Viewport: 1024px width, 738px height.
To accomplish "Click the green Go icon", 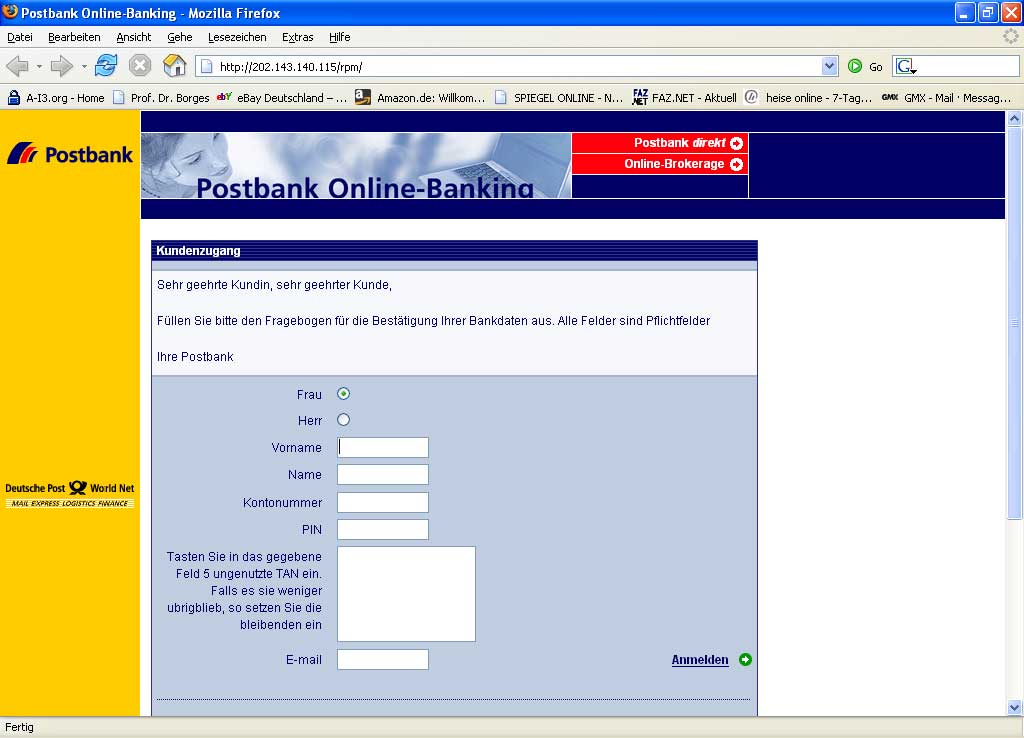I will pos(855,66).
